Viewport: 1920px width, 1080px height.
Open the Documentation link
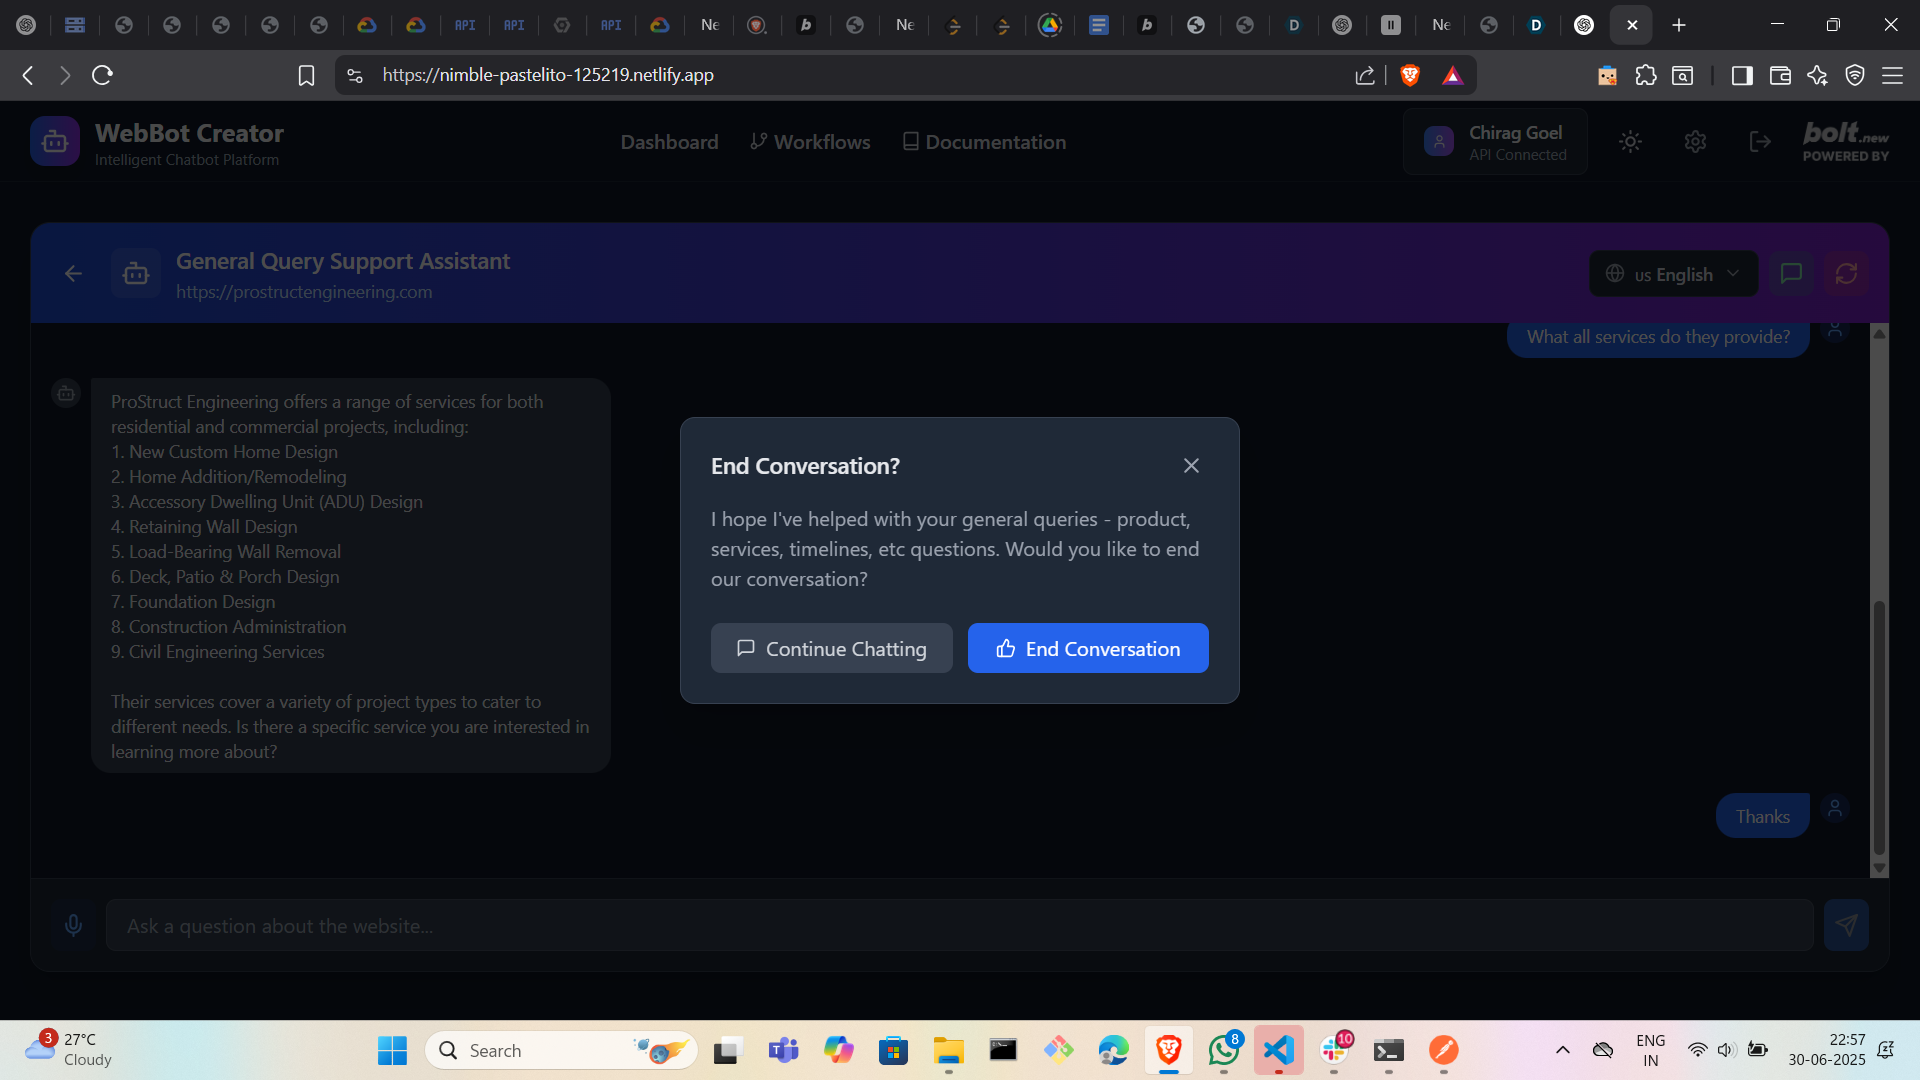pyautogui.click(x=984, y=142)
